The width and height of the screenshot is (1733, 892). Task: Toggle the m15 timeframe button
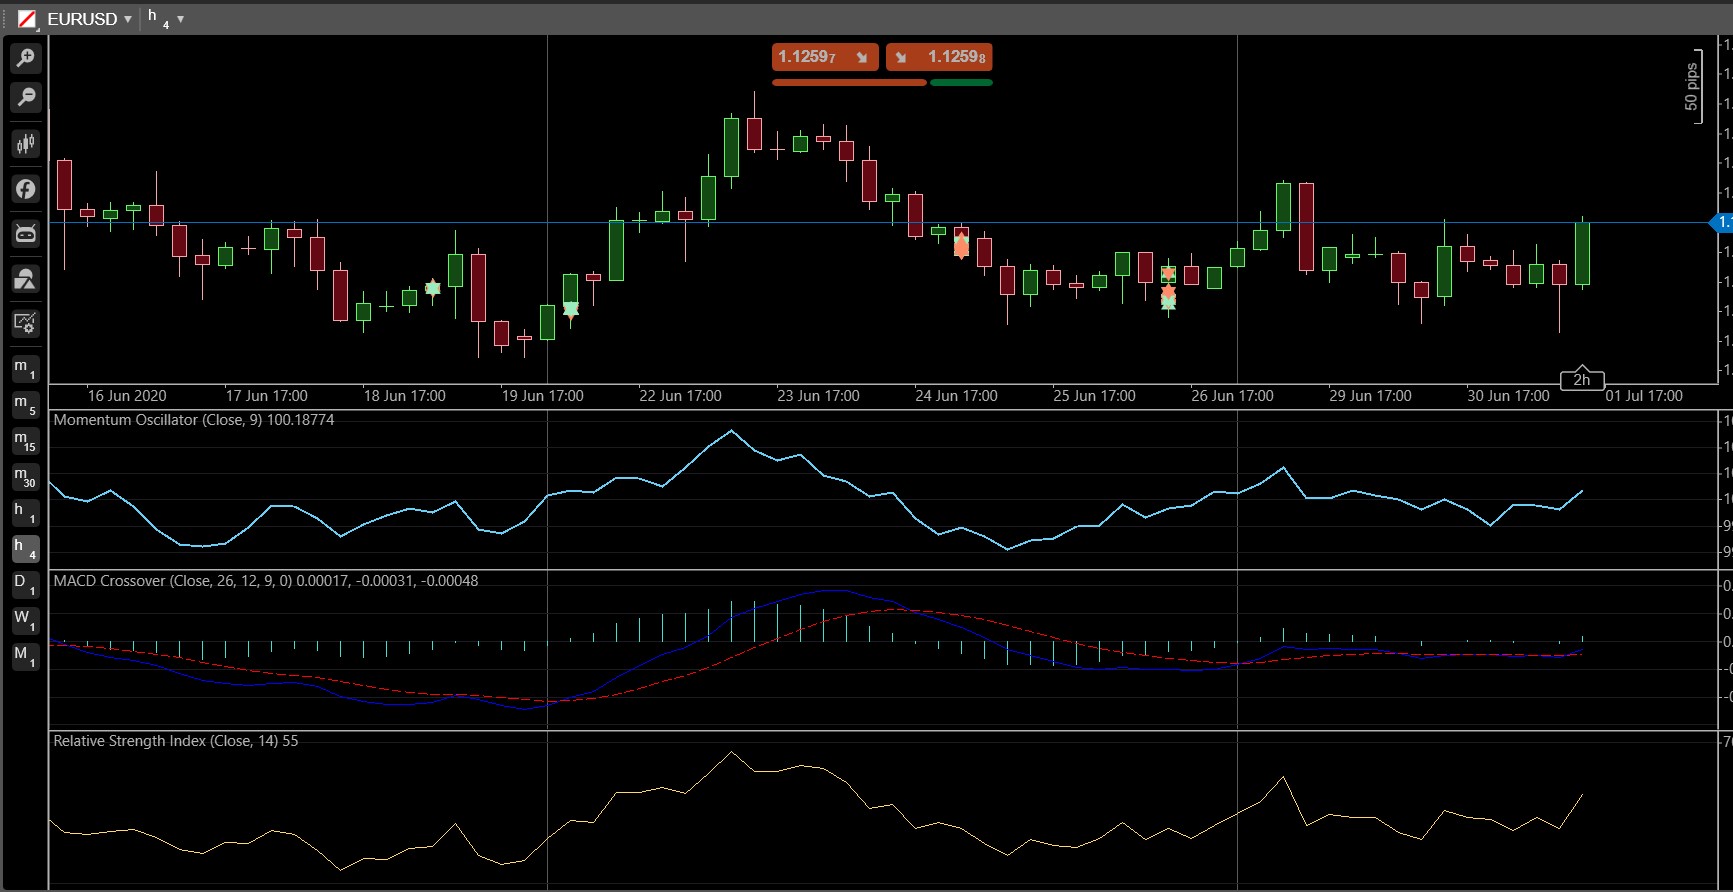[x=25, y=441]
